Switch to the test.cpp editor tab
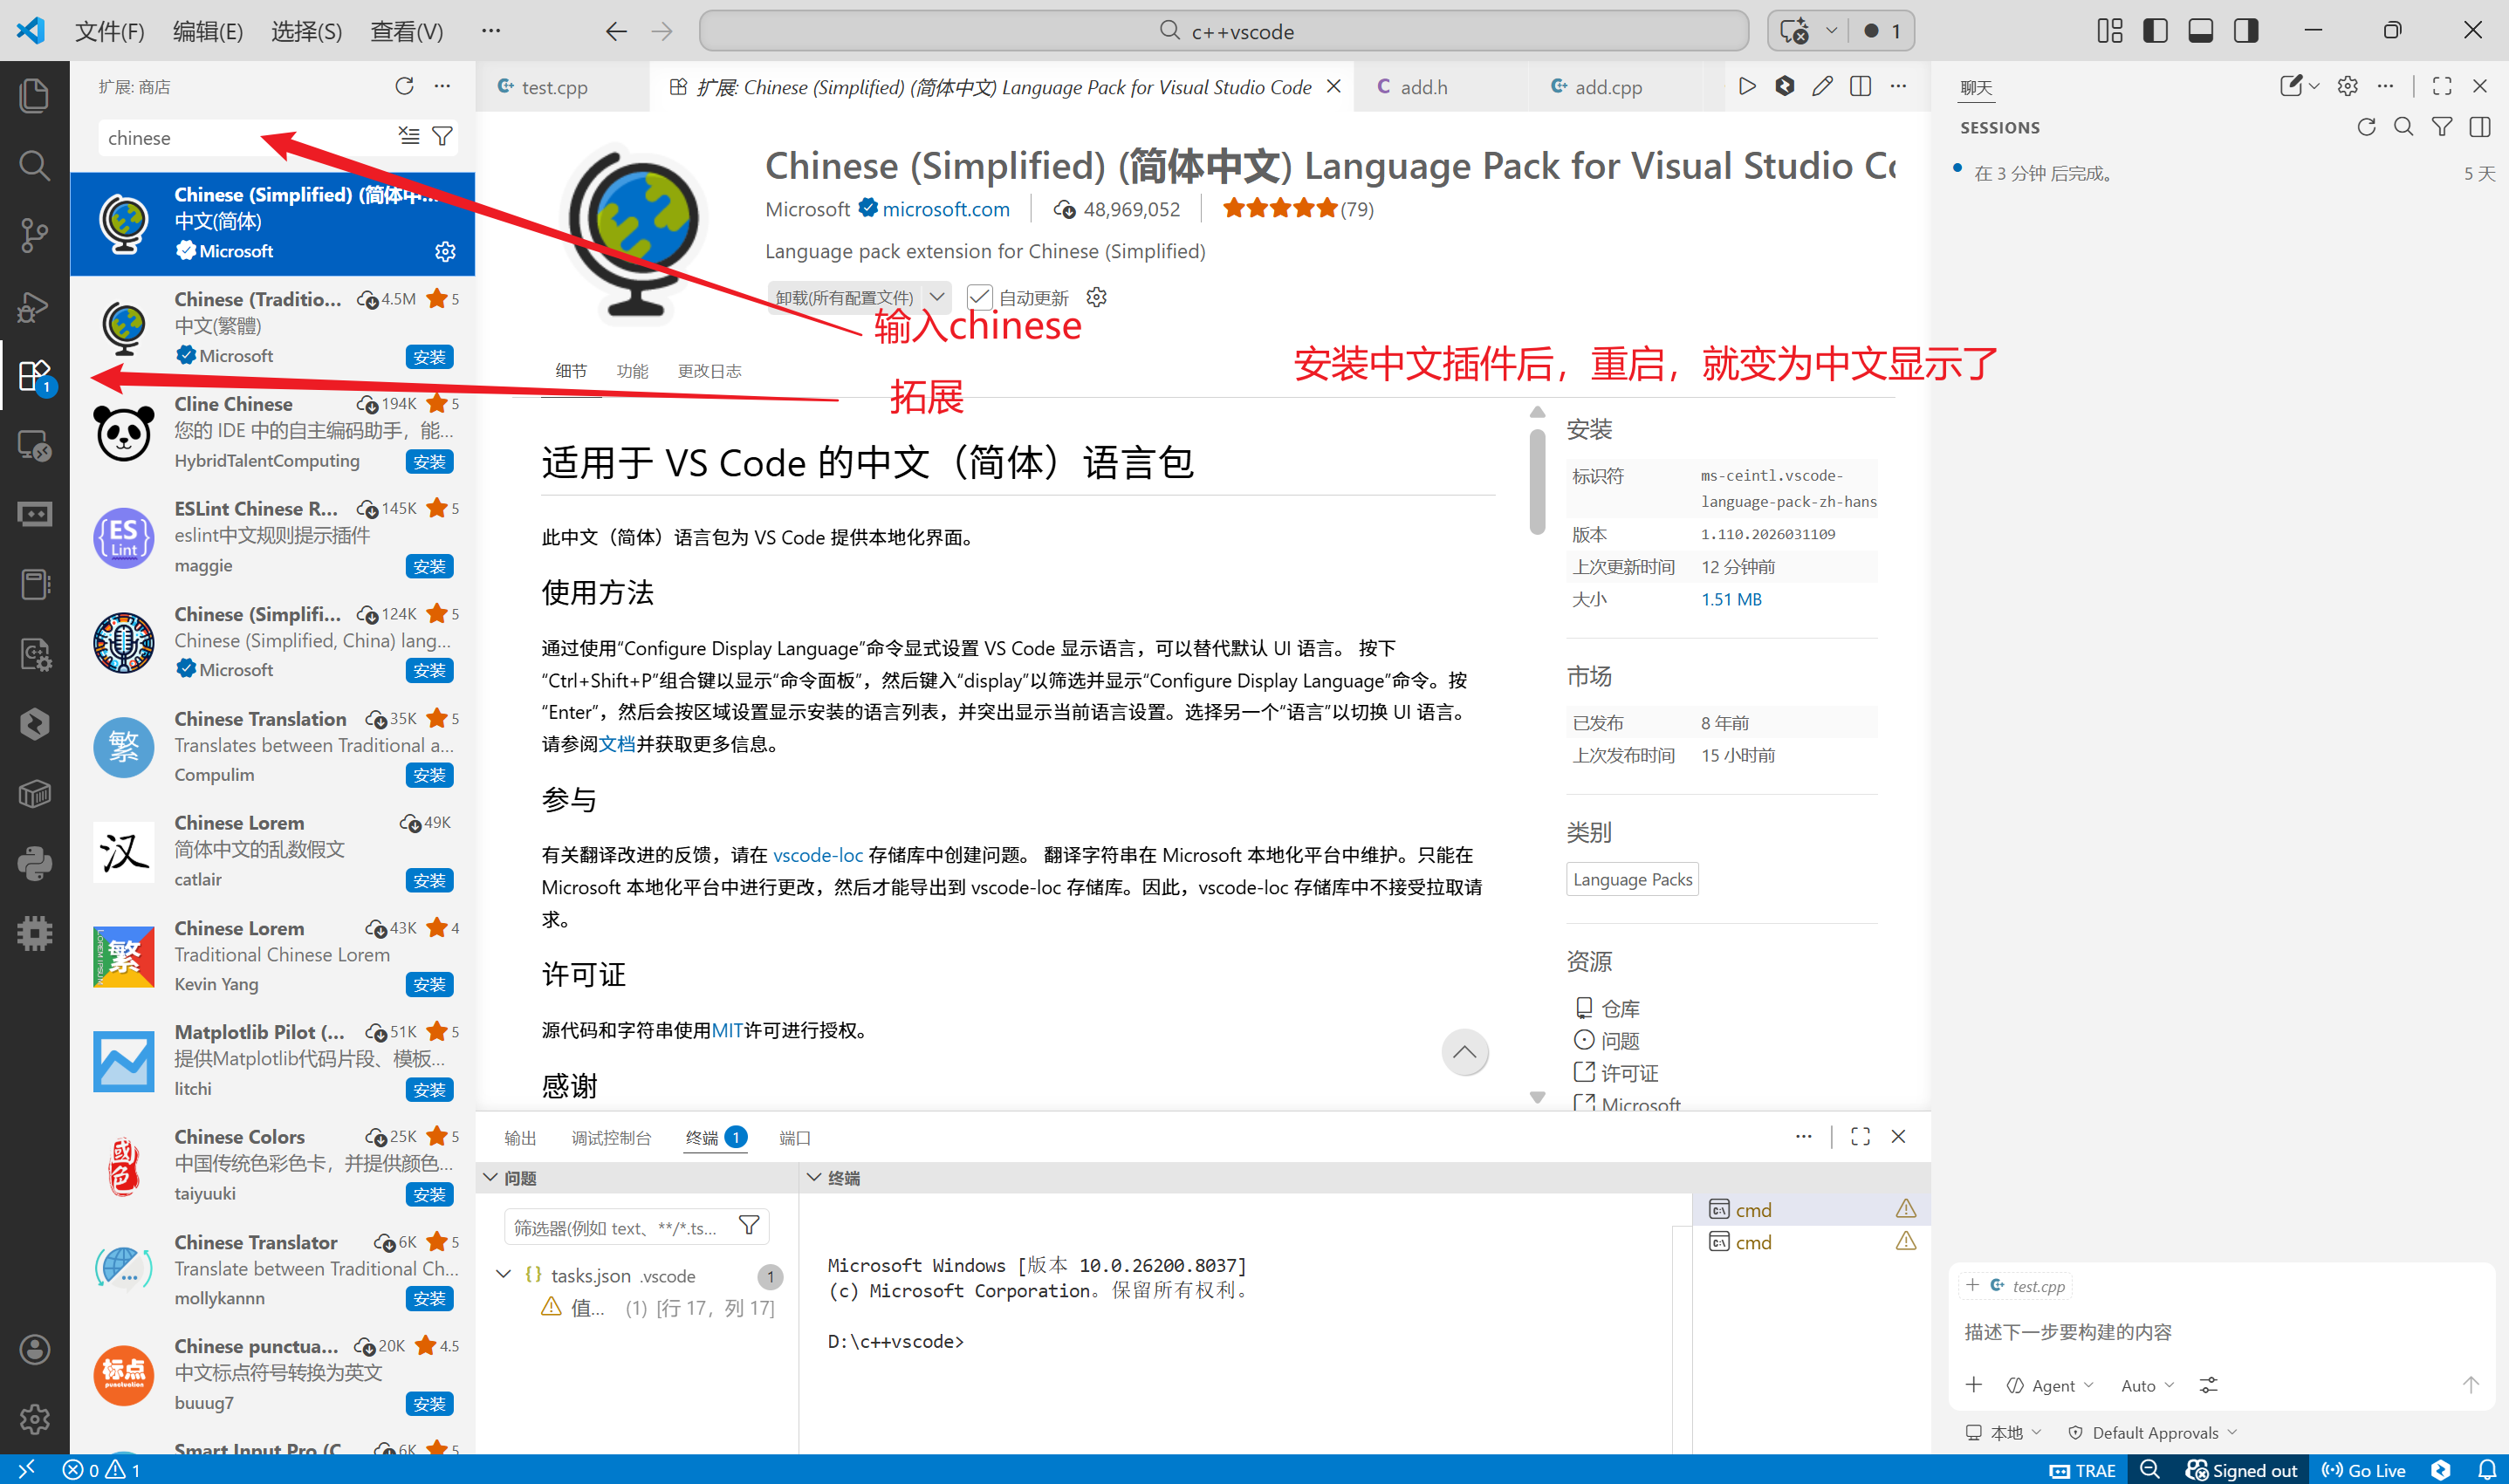2509x1484 pixels. pyautogui.click(x=555, y=87)
